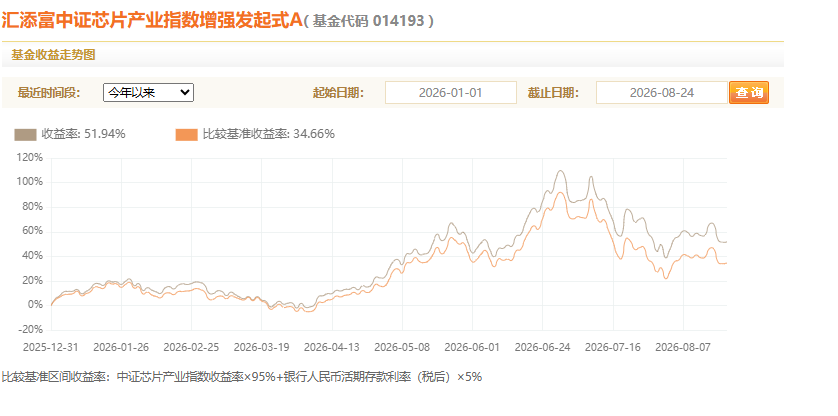
Task: Click the 收益率: 51.94% legend text
Action: (83, 134)
